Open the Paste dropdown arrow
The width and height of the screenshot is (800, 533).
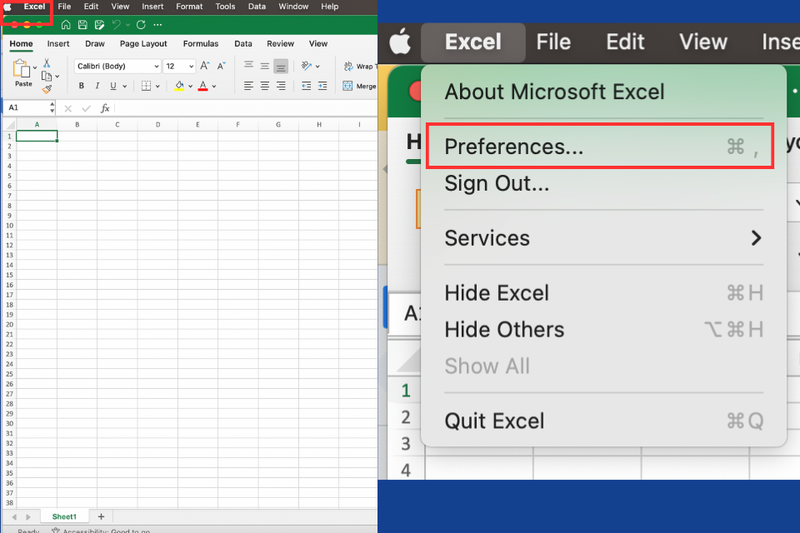coord(35,67)
